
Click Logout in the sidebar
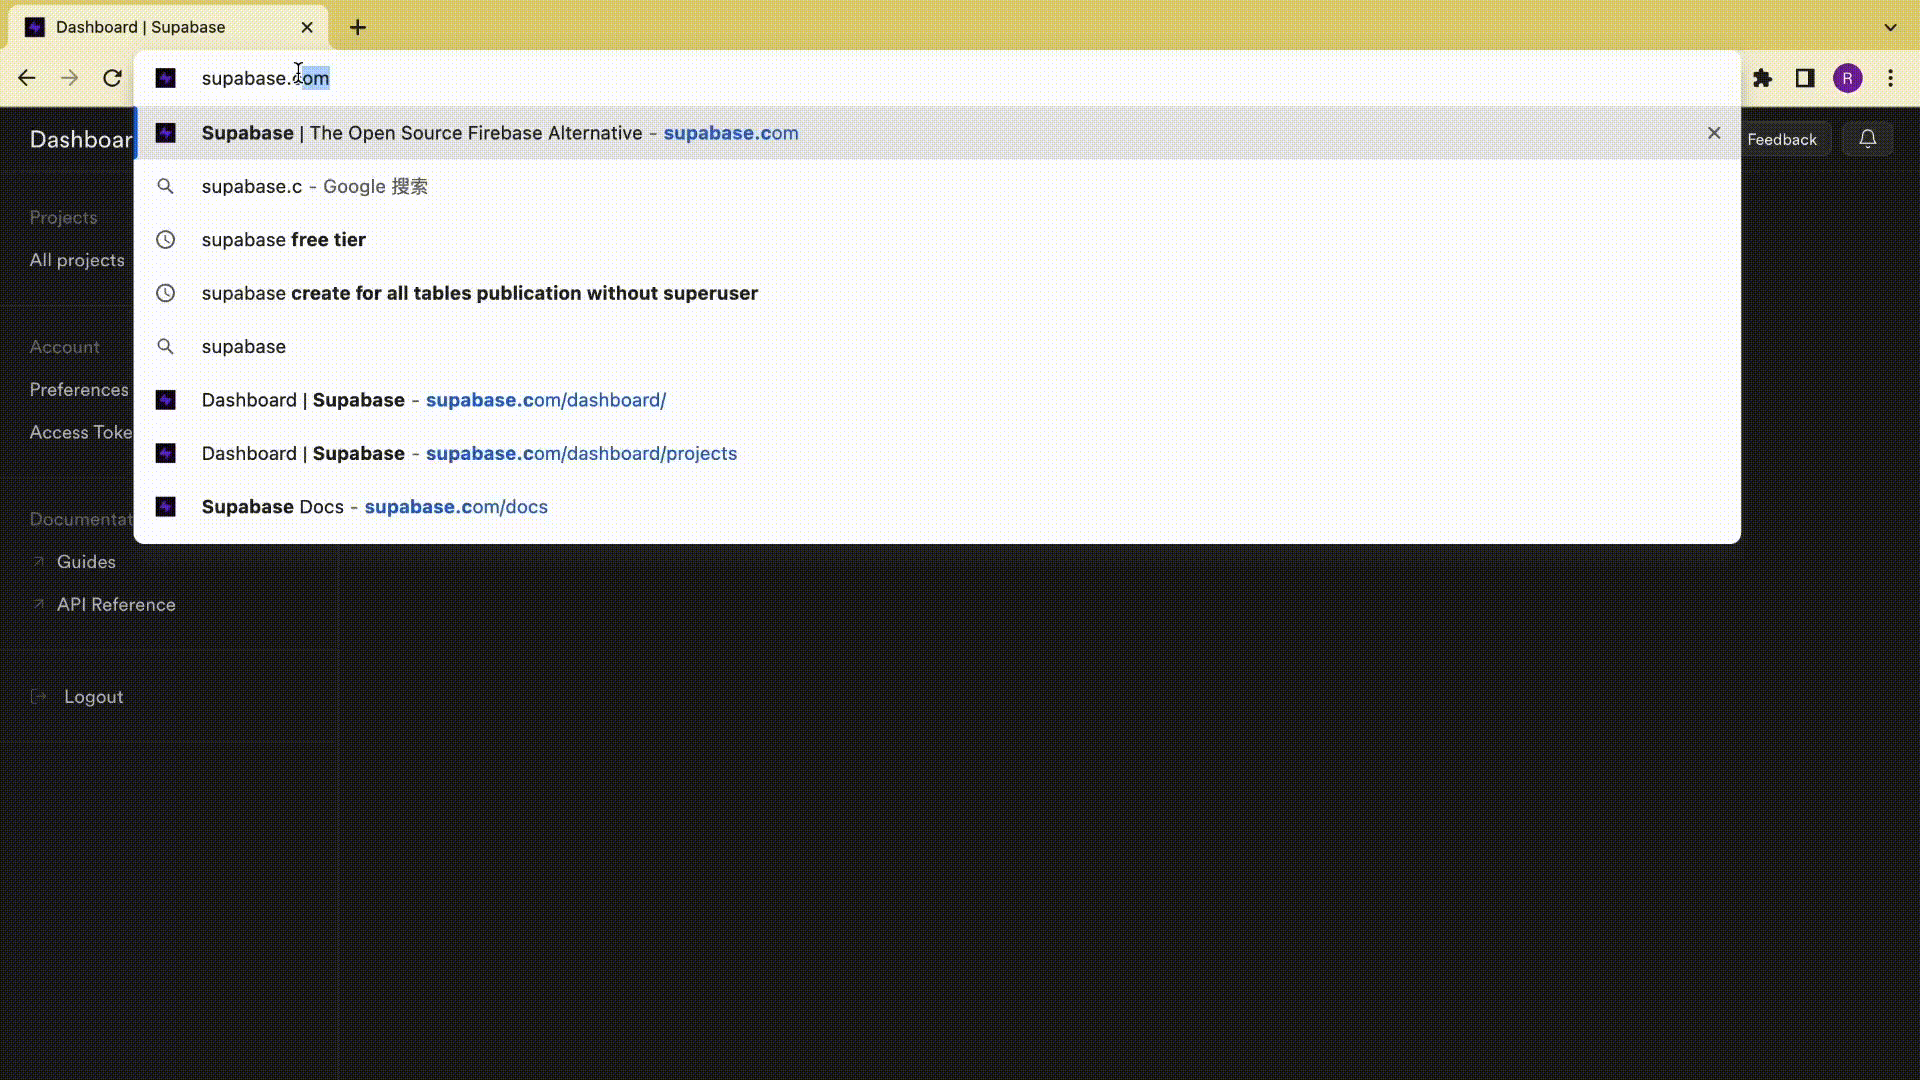[x=94, y=697]
